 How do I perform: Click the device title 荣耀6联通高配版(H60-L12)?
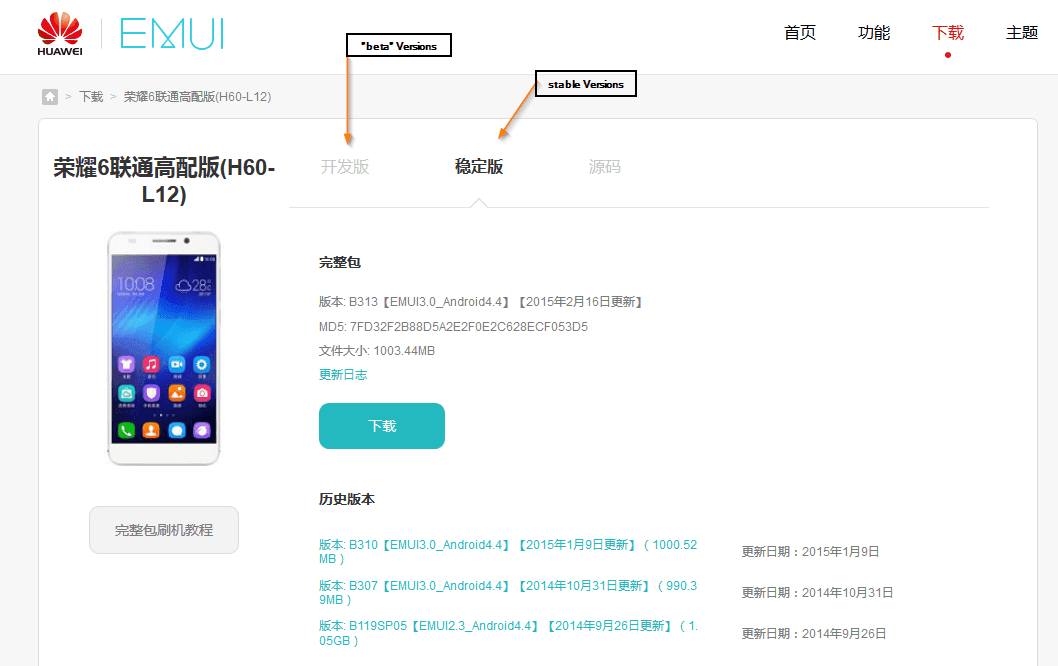pyautogui.click(x=164, y=180)
